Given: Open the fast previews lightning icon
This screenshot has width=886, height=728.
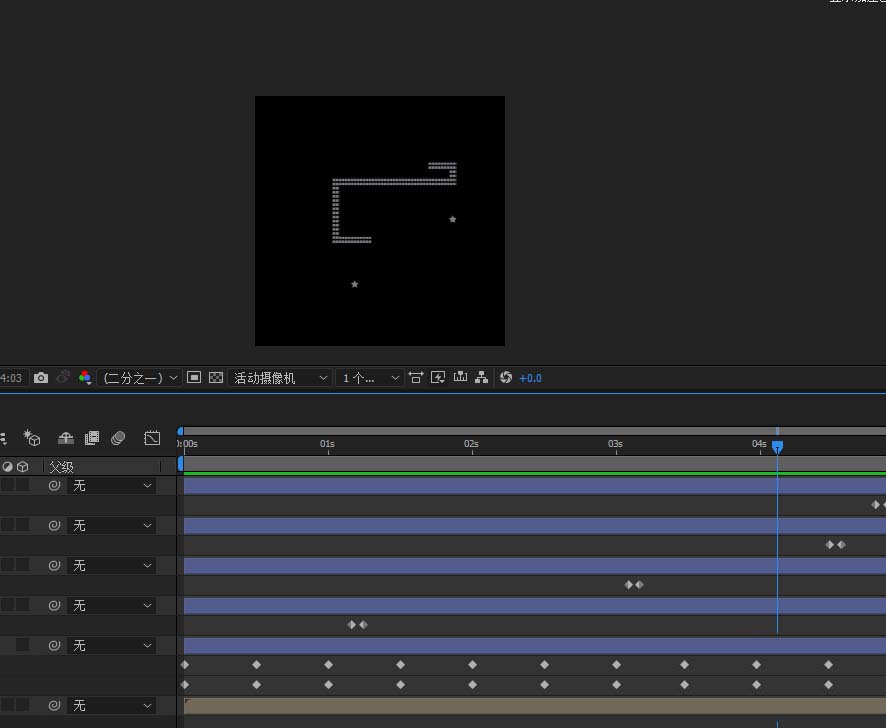Looking at the screenshot, I should click(438, 377).
